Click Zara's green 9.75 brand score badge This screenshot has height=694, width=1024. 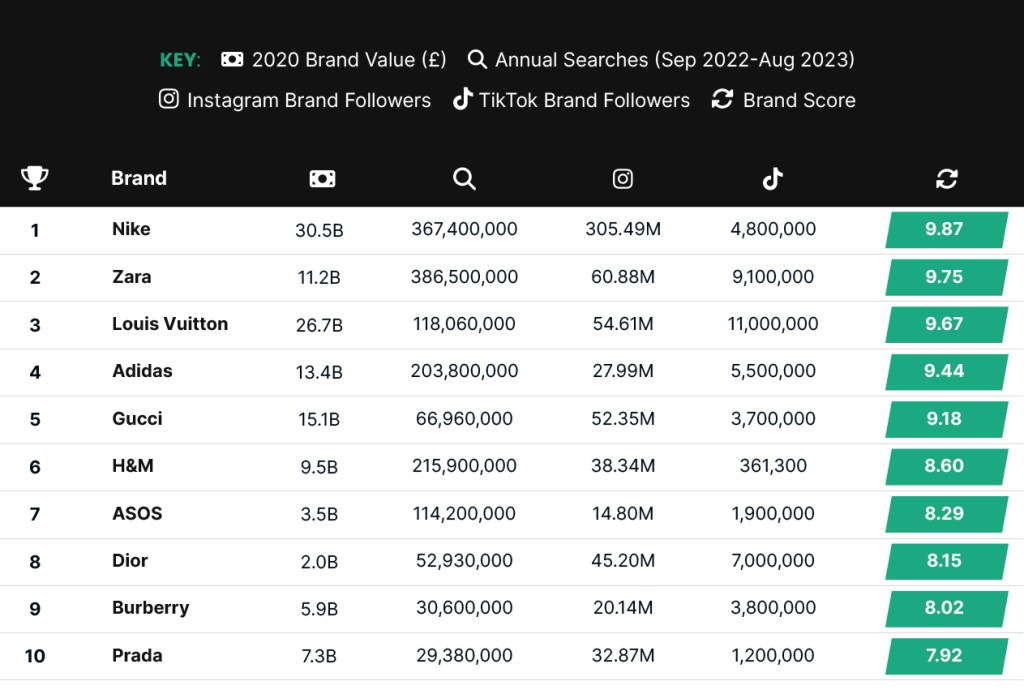point(946,277)
